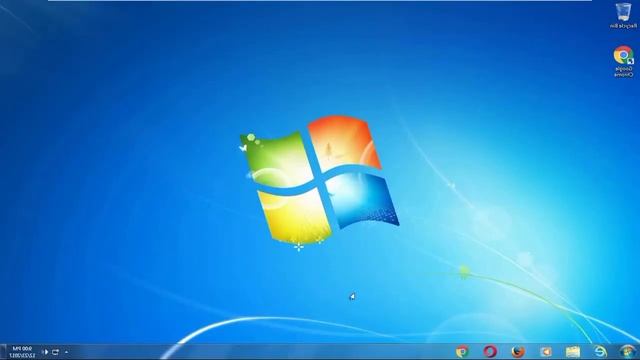Open Windows Explorer folder icon in taskbar
This screenshot has height=360, width=640.
click(573, 351)
